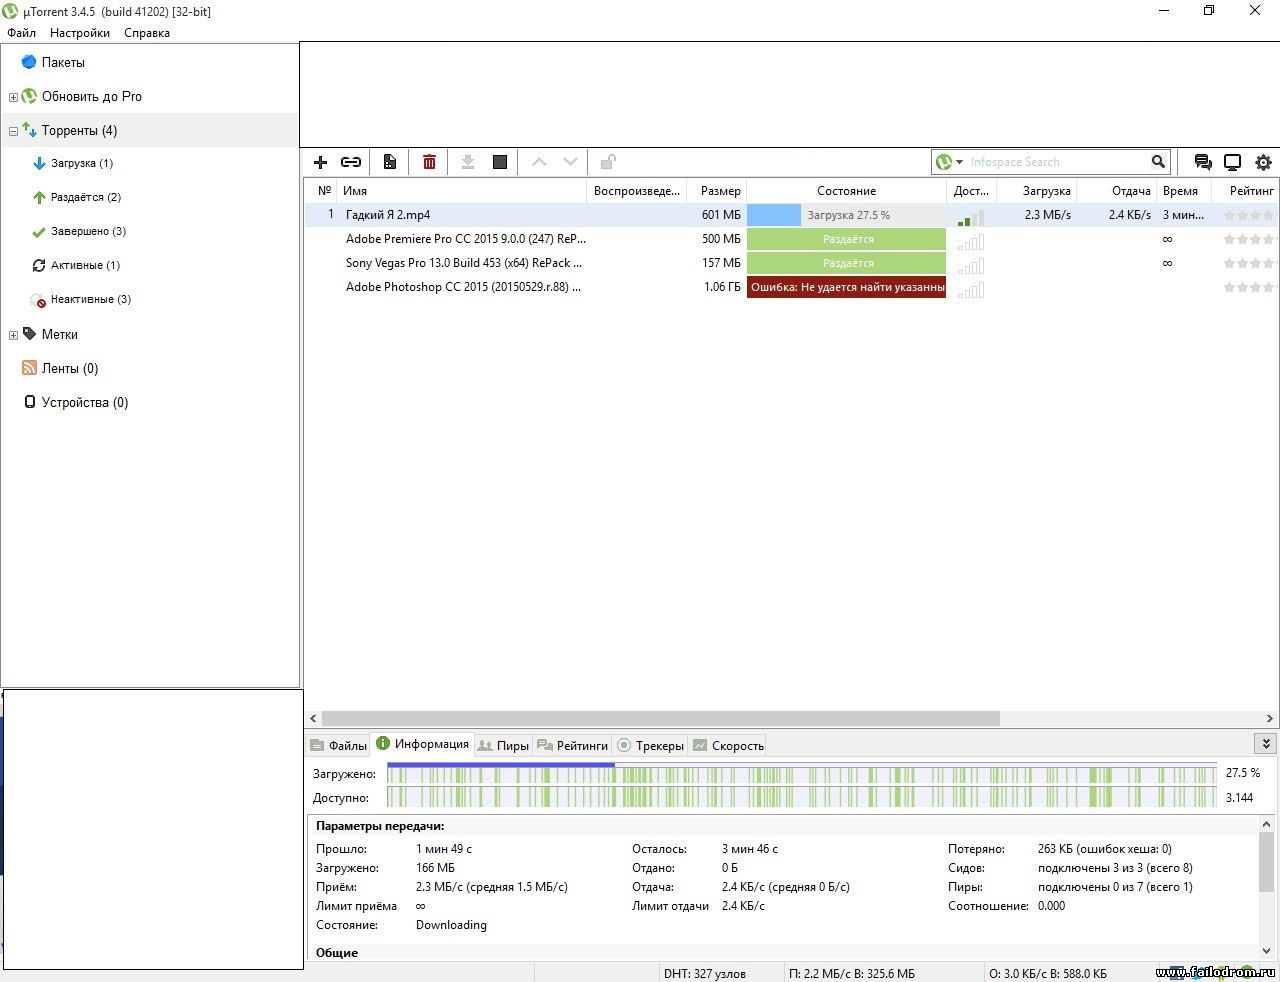The image size is (1280, 982).
Task: Switch to the Скорость tab
Action: point(728,745)
